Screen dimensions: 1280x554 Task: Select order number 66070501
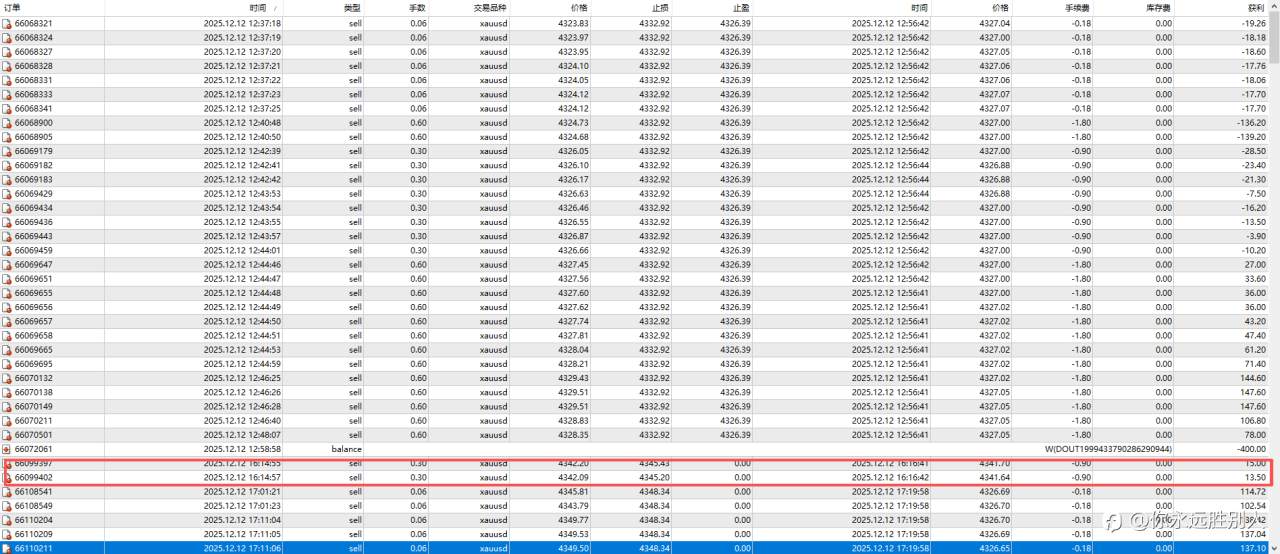(x=34, y=435)
